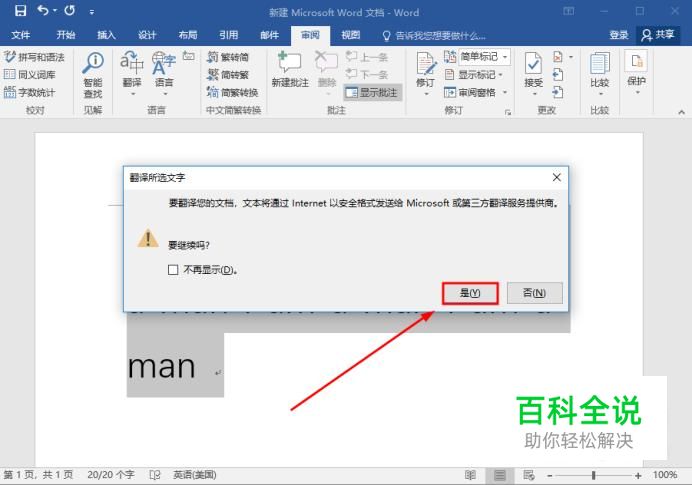
Task: Switch to web layout view
Action: click(x=529, y=475)
